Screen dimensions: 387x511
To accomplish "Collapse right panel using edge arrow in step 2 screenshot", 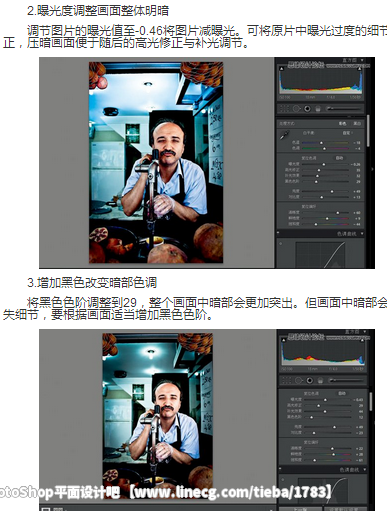I will [x=372, y=170].
